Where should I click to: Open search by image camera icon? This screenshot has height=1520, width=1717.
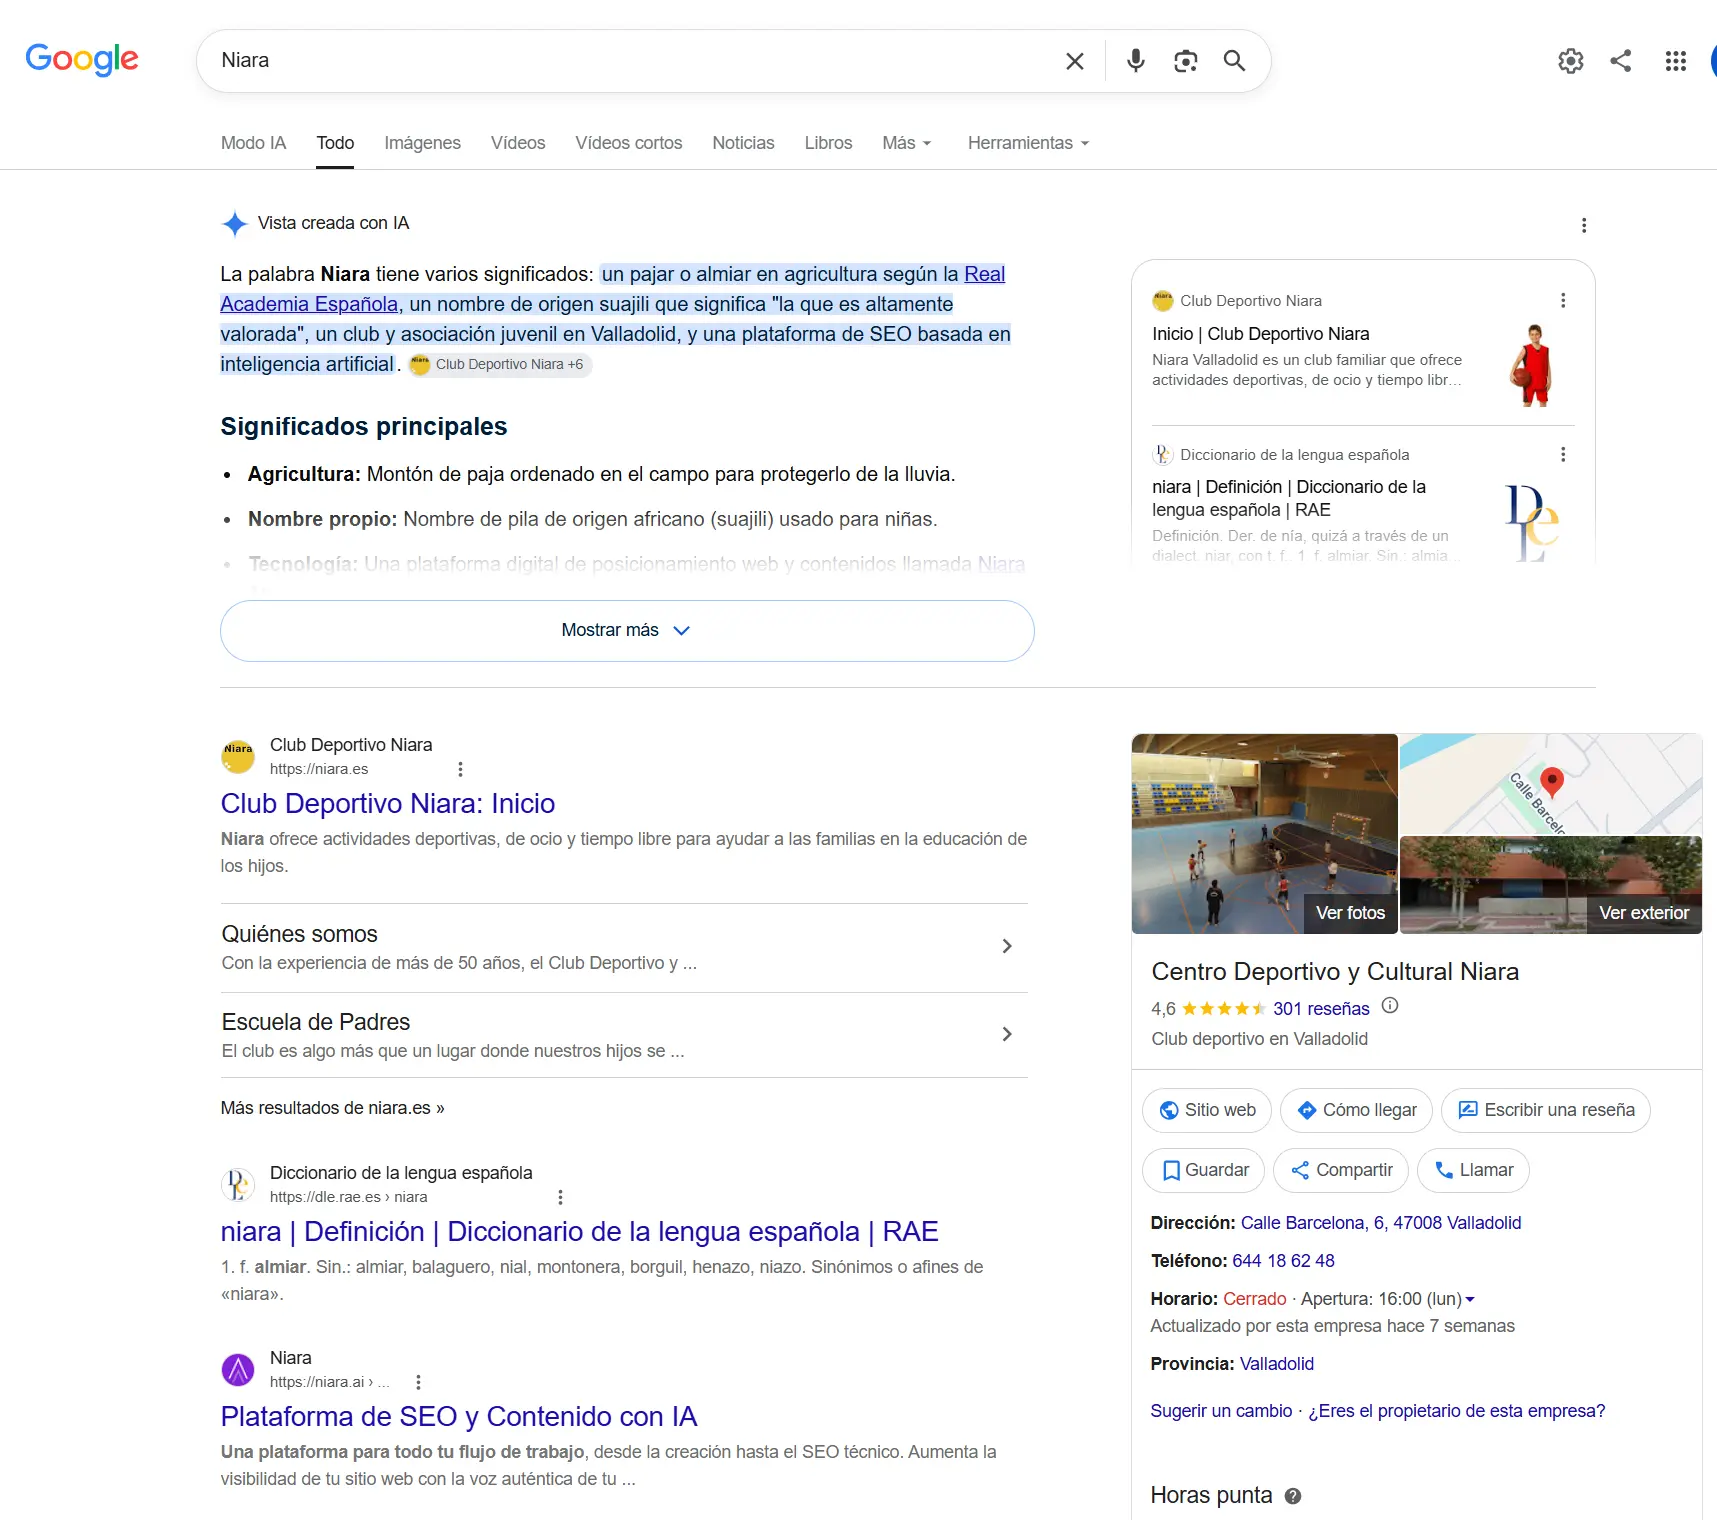tap(1186, 61)
